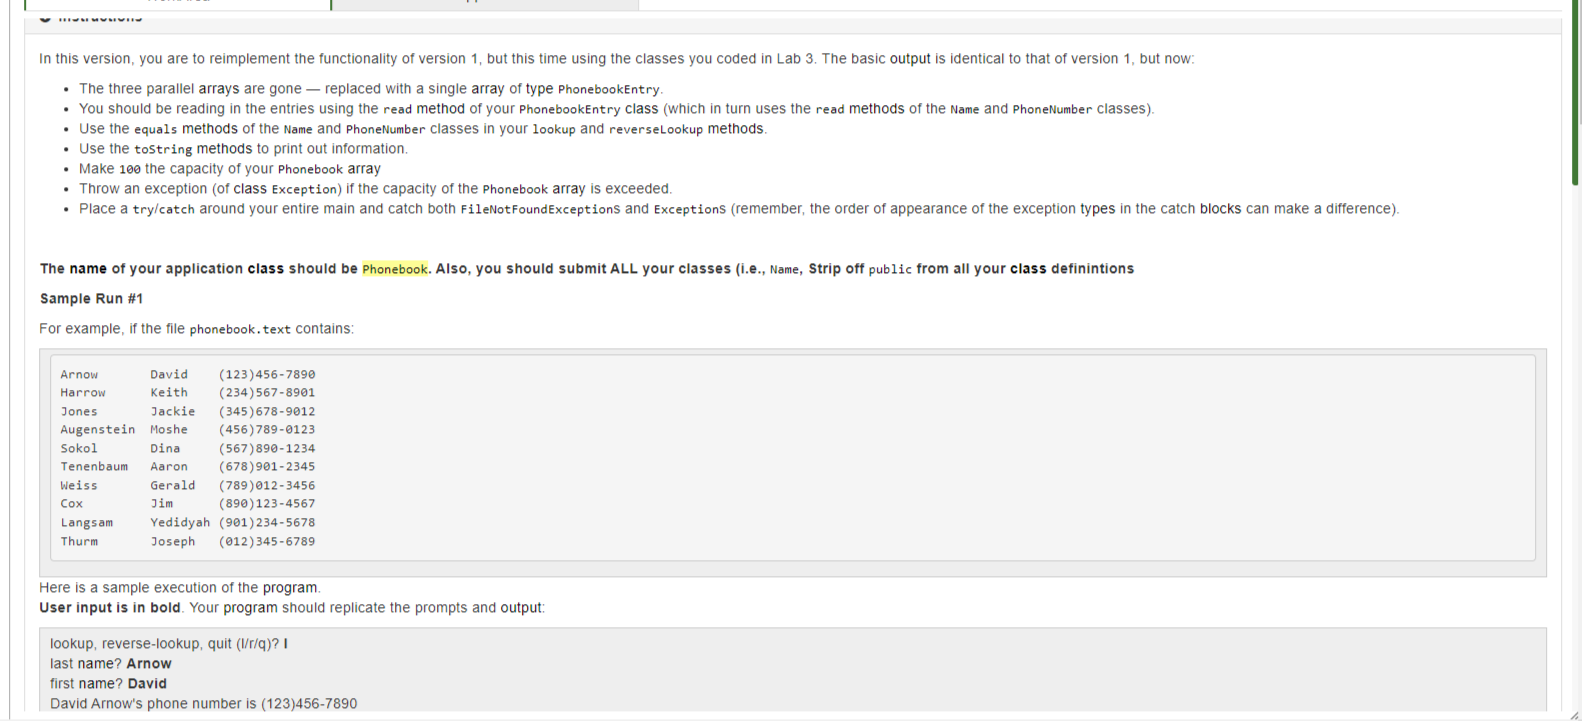This screenshot has height=721, width=1582.
Task: Switch to the gray second tab
Action: [485, 4]
